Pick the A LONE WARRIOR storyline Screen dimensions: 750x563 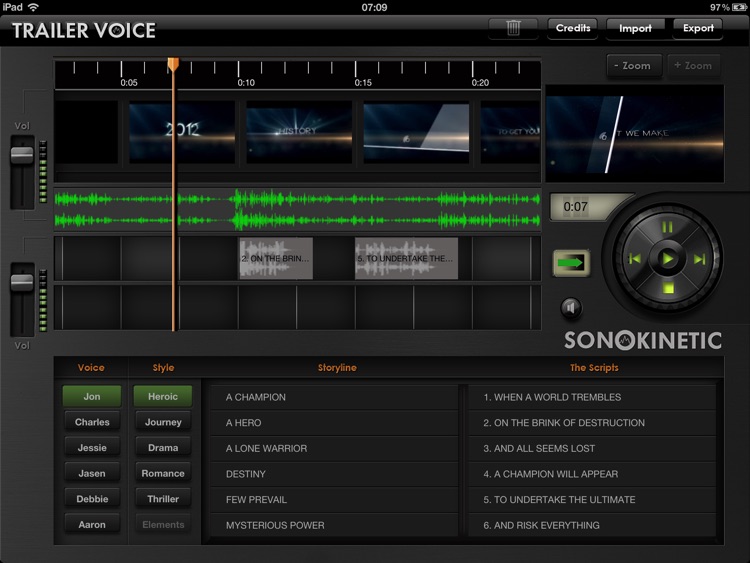(334, 449)
